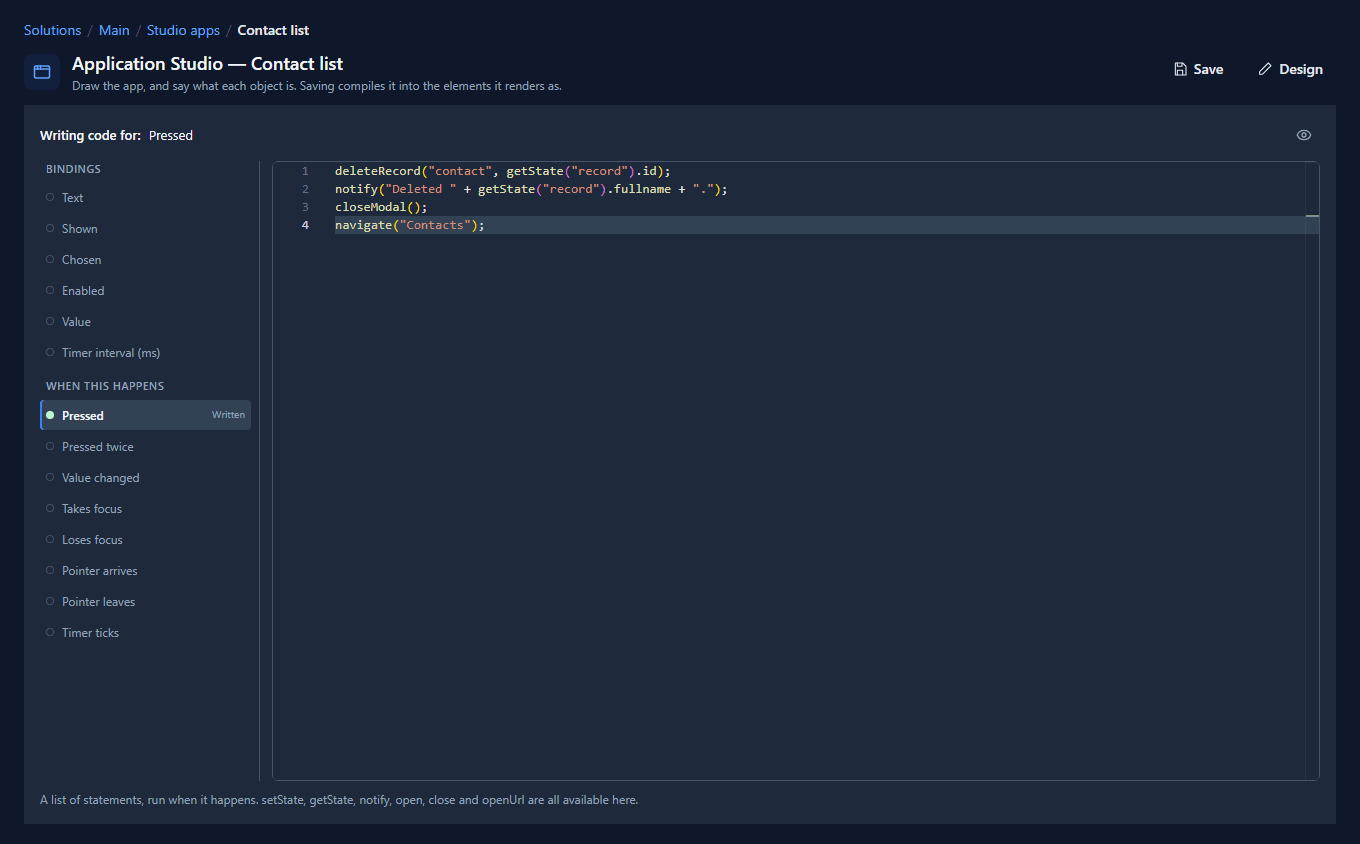1360x844 pixels.
Task: Select the Value binding
Action: (x=145, y=322)
